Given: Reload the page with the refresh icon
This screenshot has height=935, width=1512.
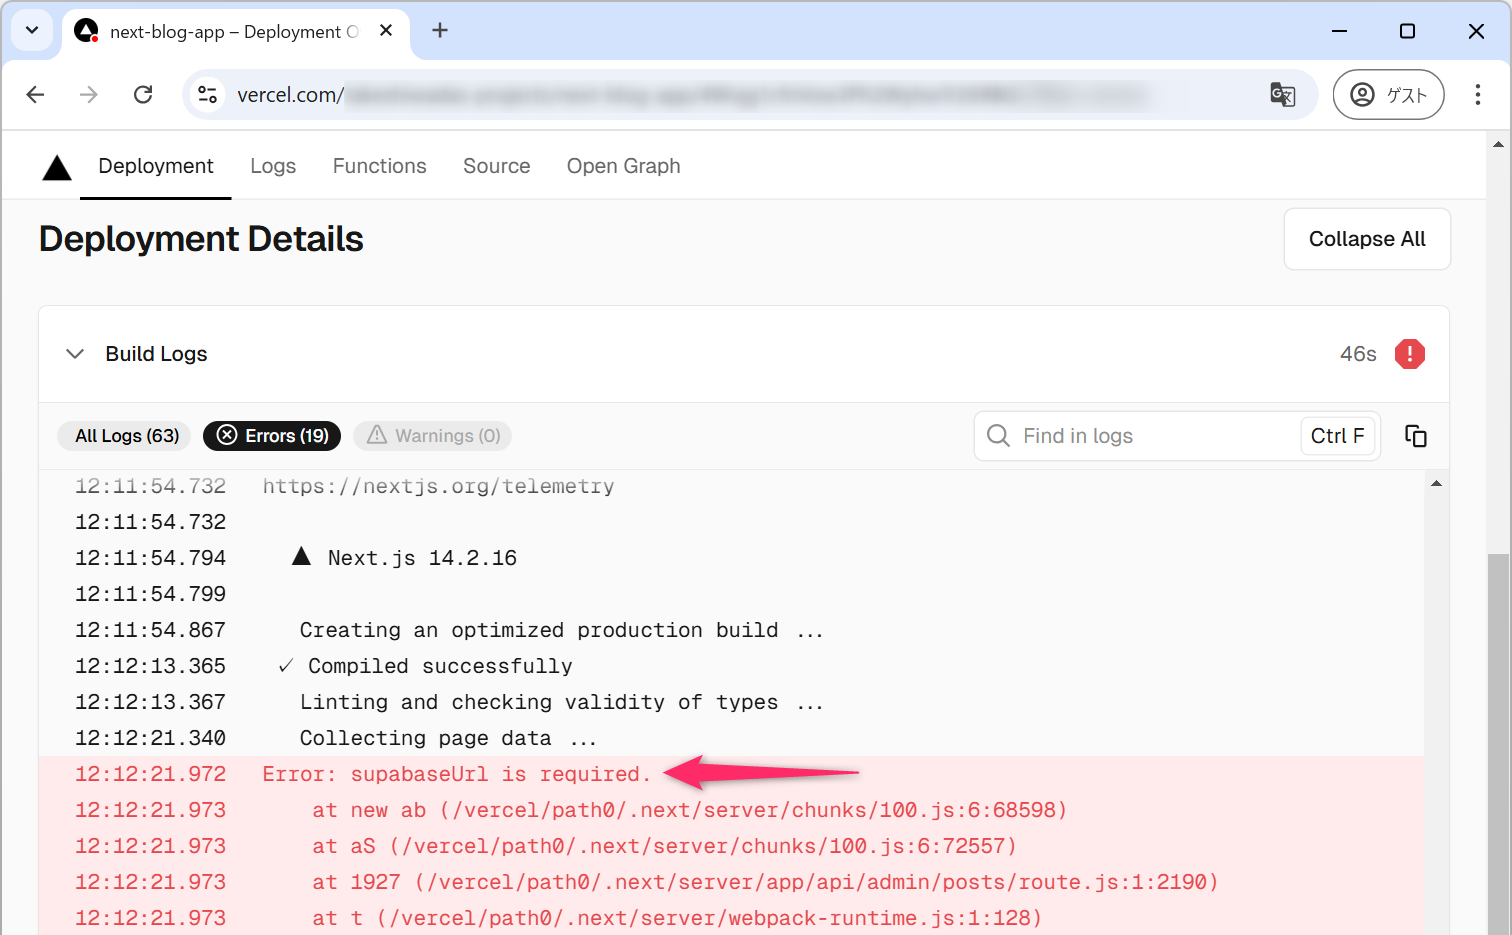Looking at the screenshot, I should coord(143,95).
